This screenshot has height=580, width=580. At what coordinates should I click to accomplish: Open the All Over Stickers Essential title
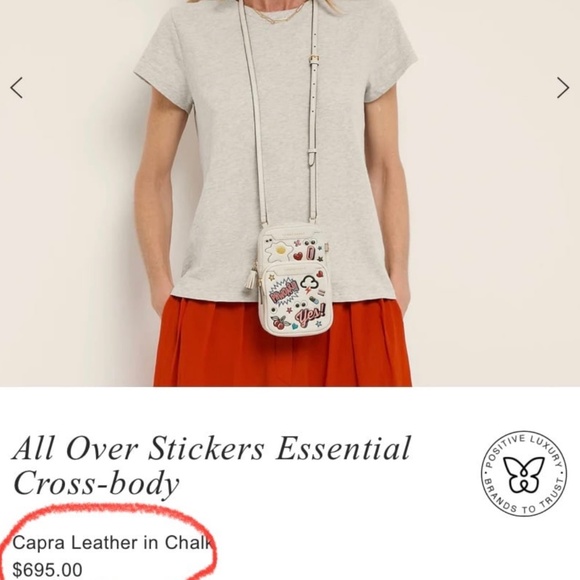212,448
